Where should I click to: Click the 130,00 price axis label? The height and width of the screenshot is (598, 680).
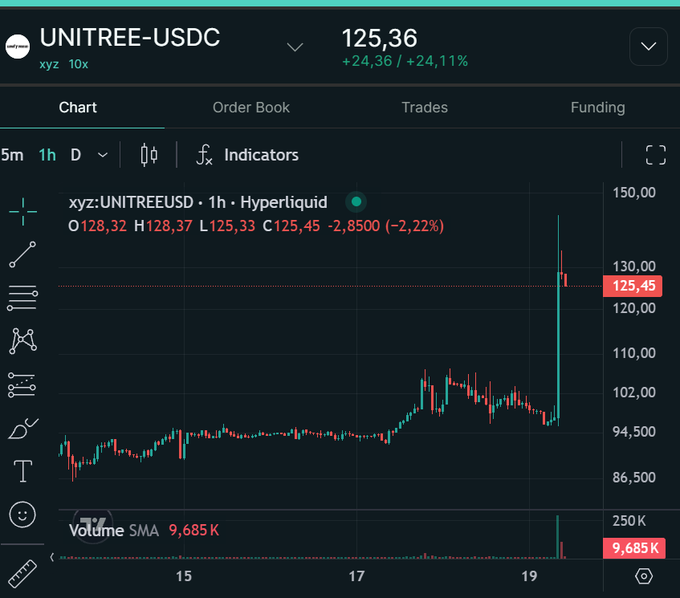pos(634,266)
